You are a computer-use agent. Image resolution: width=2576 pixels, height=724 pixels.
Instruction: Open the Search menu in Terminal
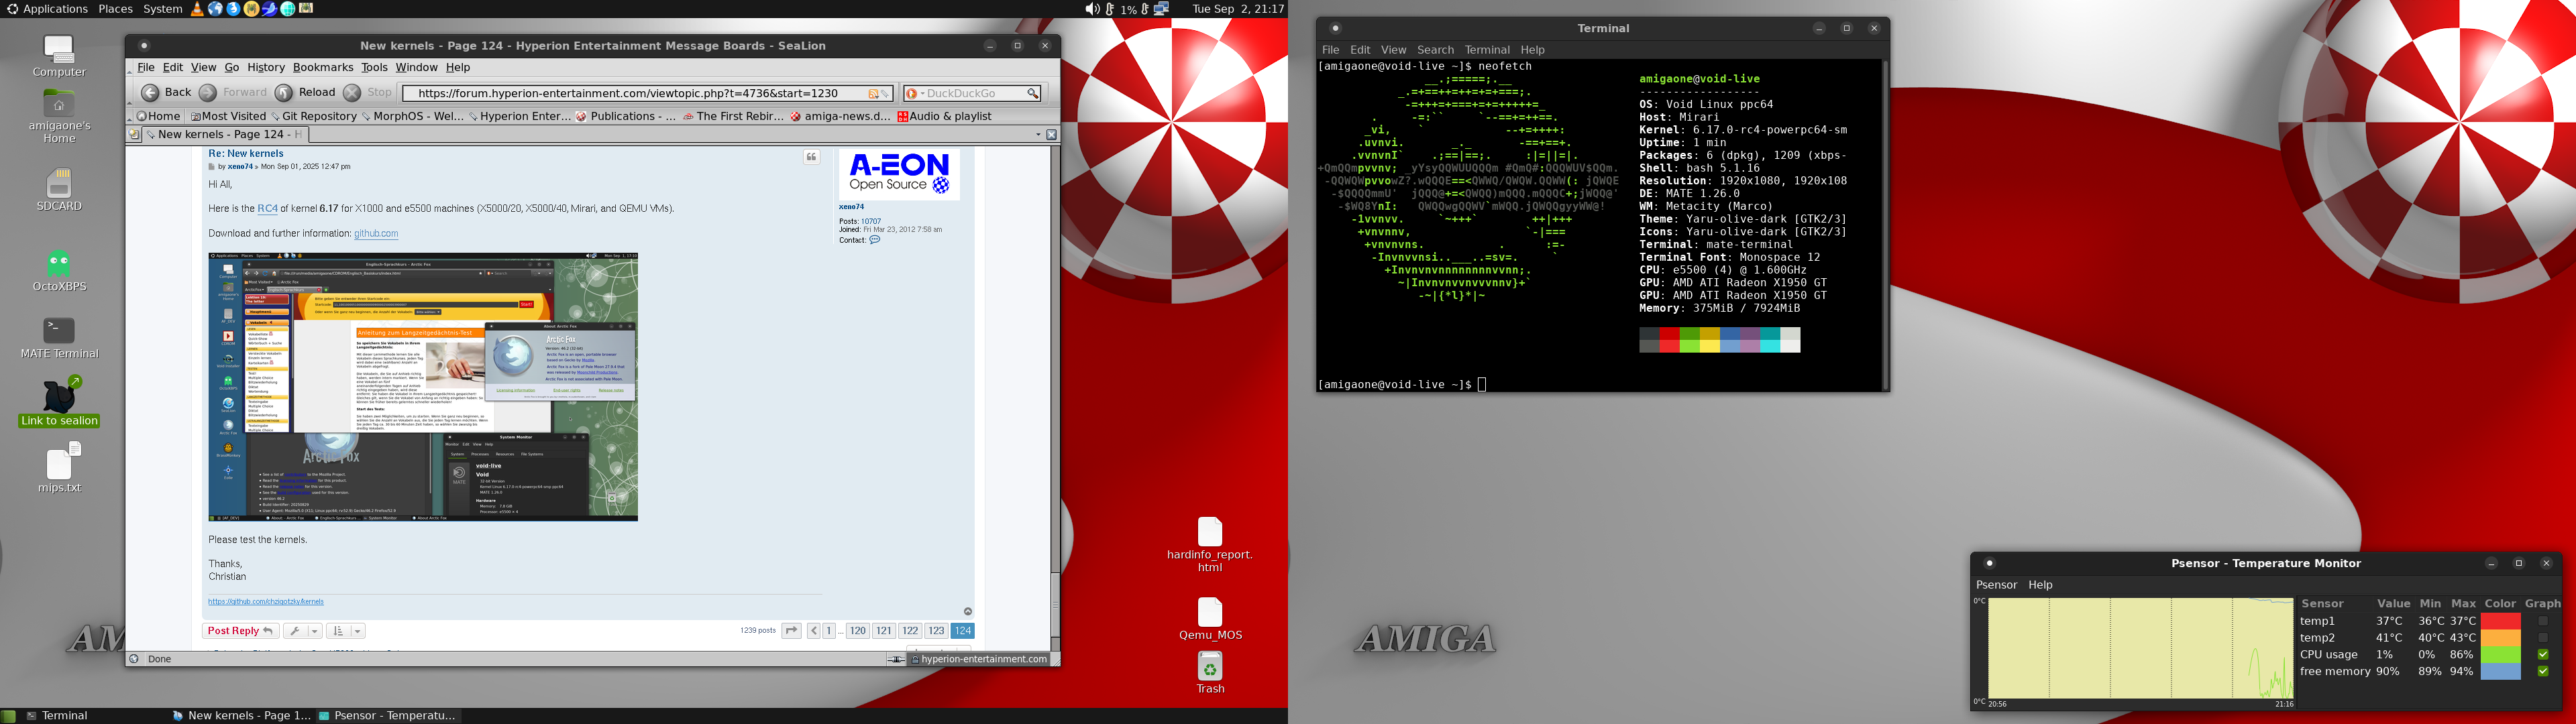(x=1435, y=50)
